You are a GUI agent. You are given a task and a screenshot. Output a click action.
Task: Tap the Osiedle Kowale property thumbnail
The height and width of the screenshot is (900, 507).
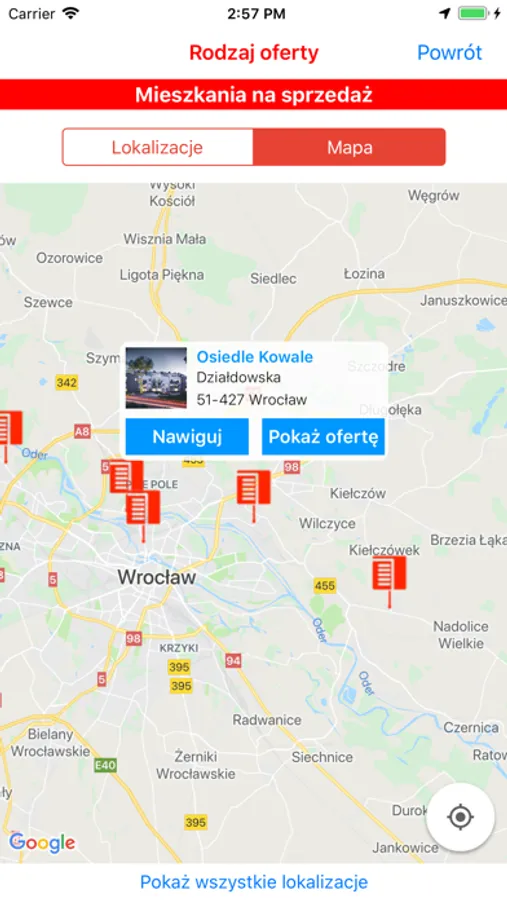click(x=156, y=378)
